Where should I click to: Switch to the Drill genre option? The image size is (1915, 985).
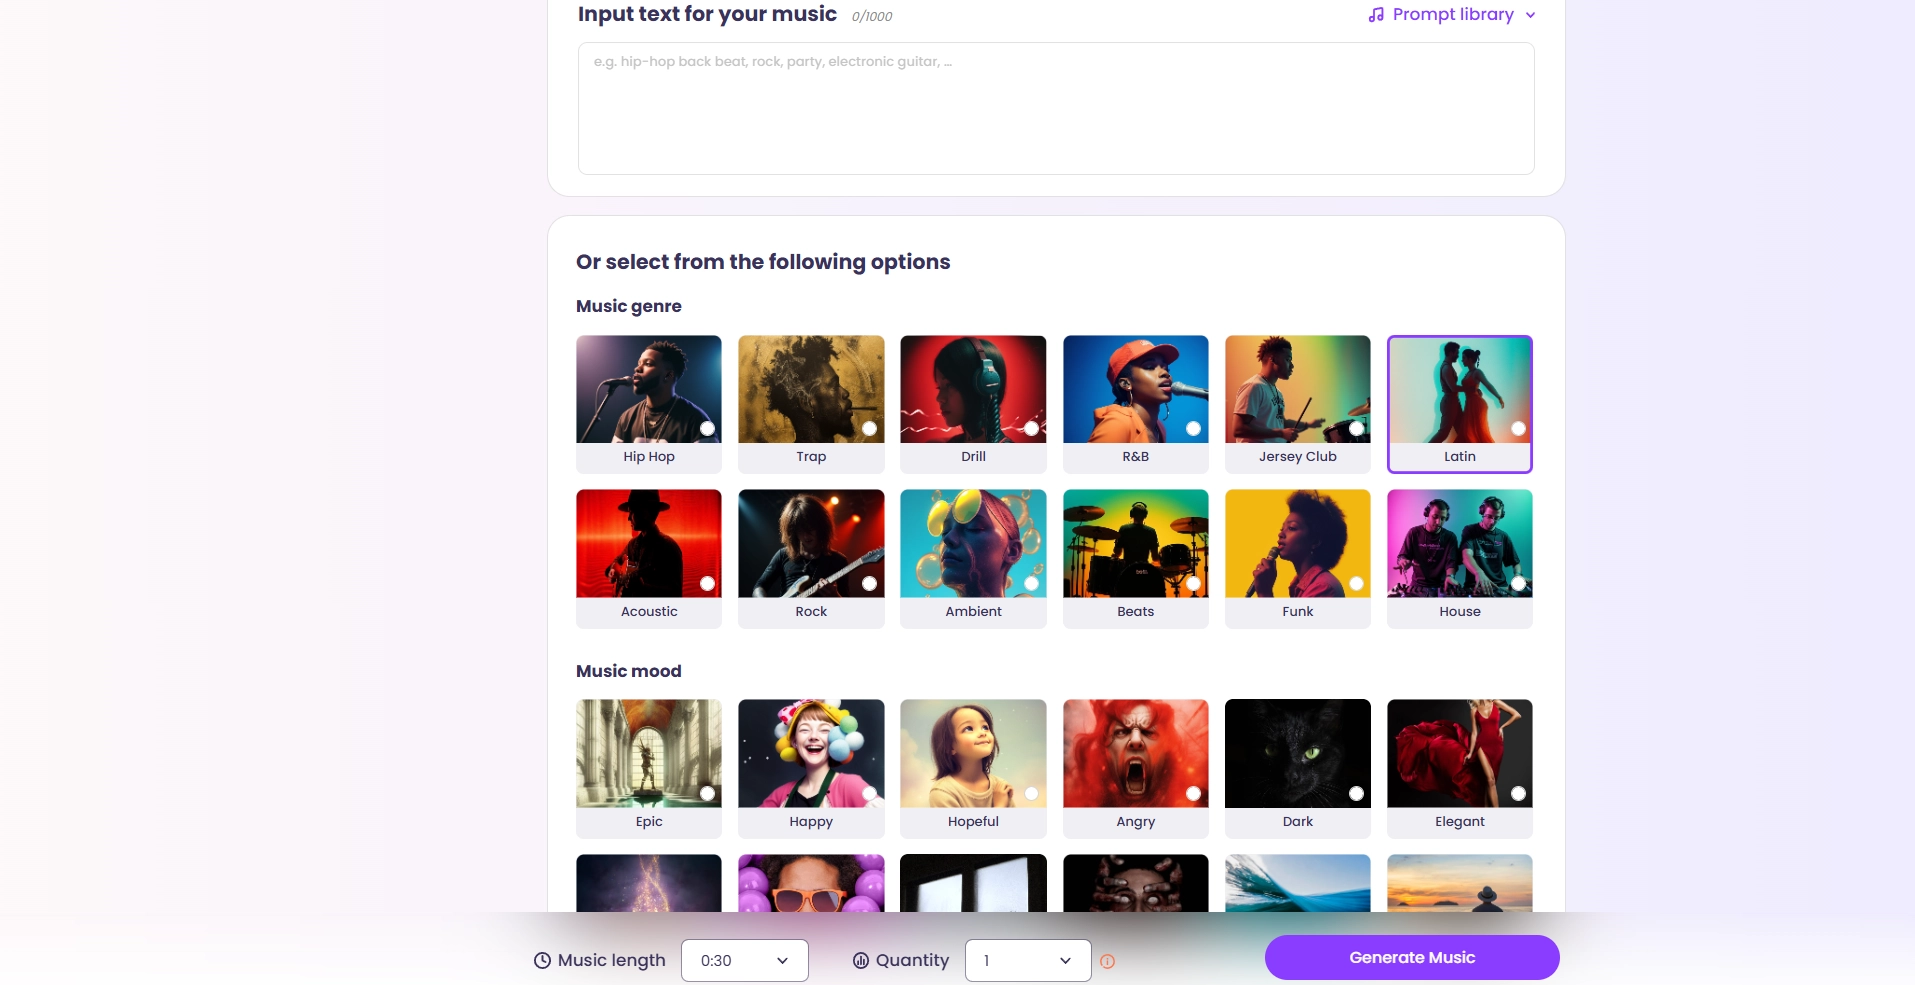pos(972,404)
